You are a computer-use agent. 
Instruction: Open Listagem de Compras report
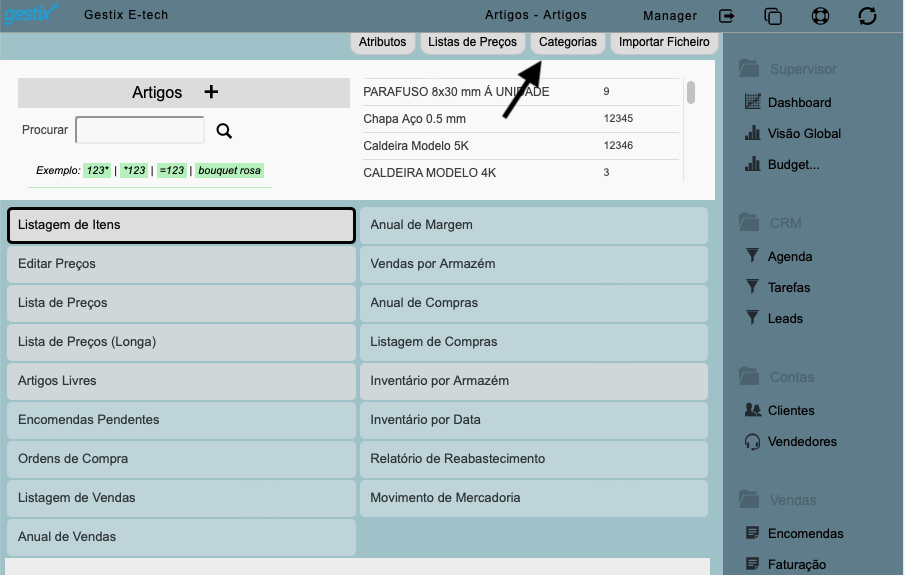point(534,342)
